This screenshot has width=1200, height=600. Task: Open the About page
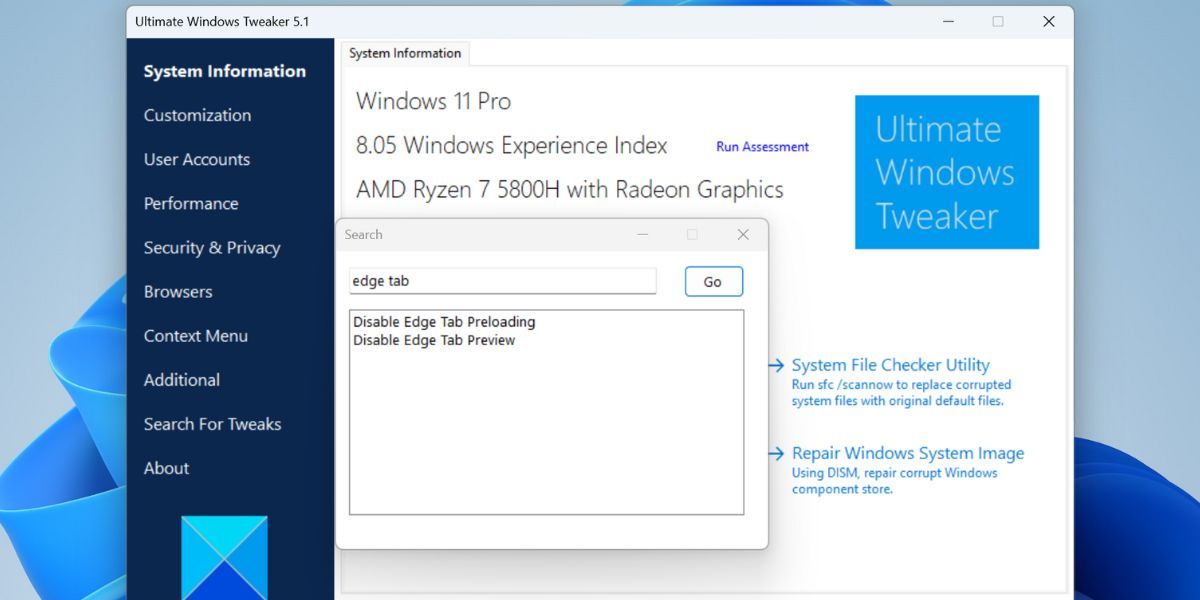[166, 467]
